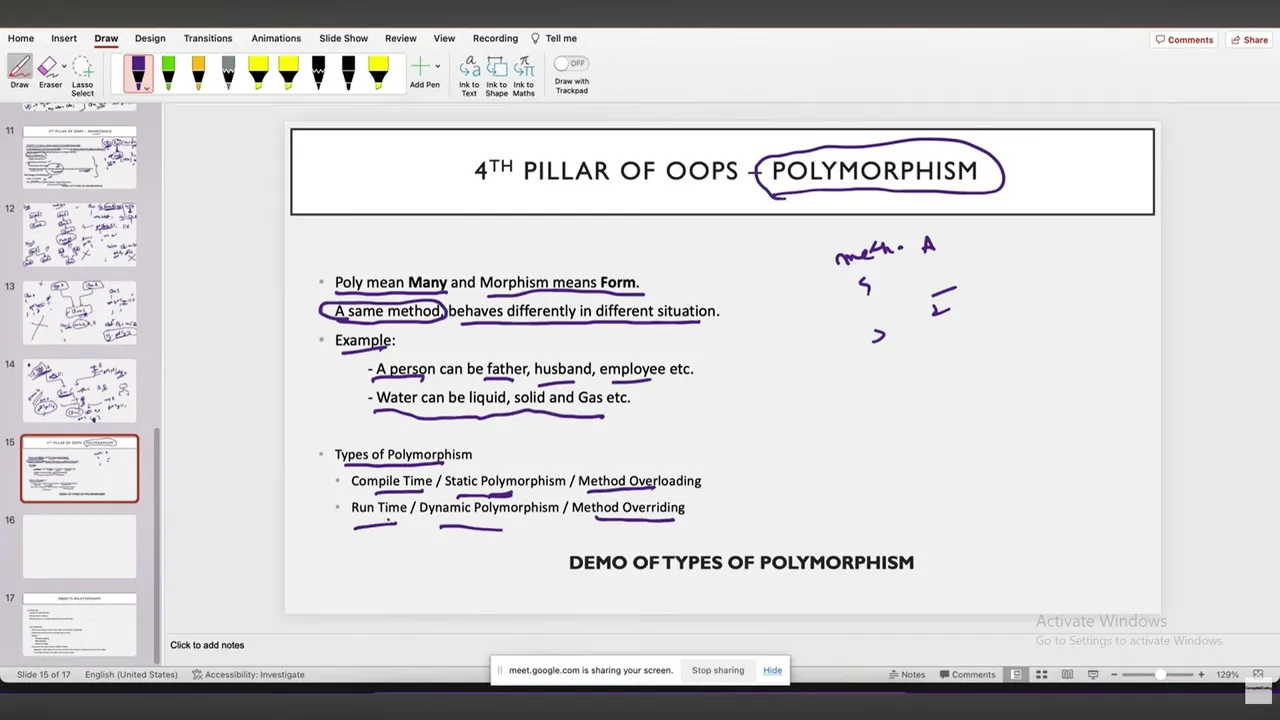Start slide show from status bar icon
This screenshot has width=1280, height=720.
(x=1093, y=674)
